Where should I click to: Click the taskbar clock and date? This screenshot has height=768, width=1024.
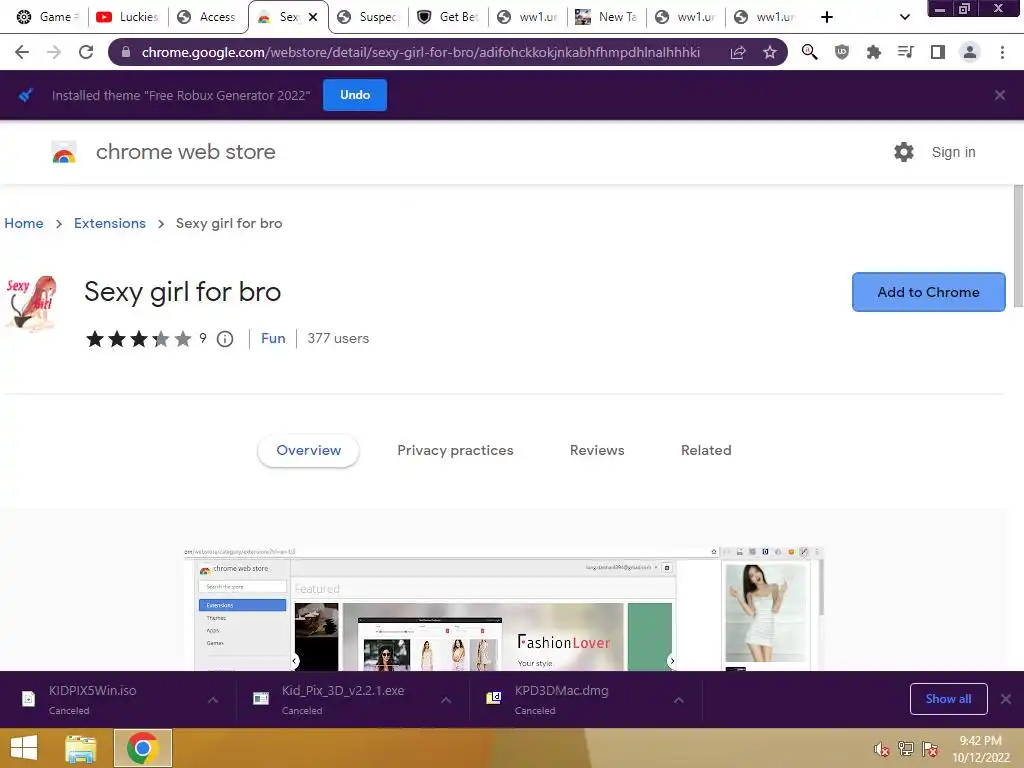(980, 749)
